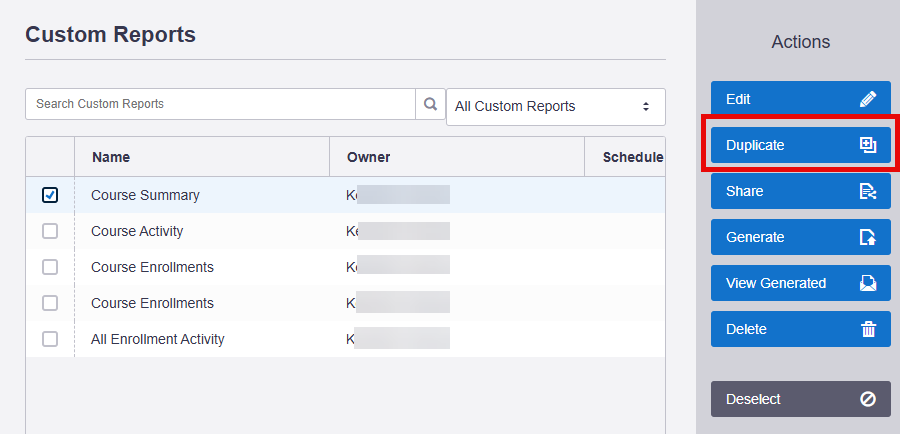Tick the first Course Enrollments checkbox

tap(50, 268)
